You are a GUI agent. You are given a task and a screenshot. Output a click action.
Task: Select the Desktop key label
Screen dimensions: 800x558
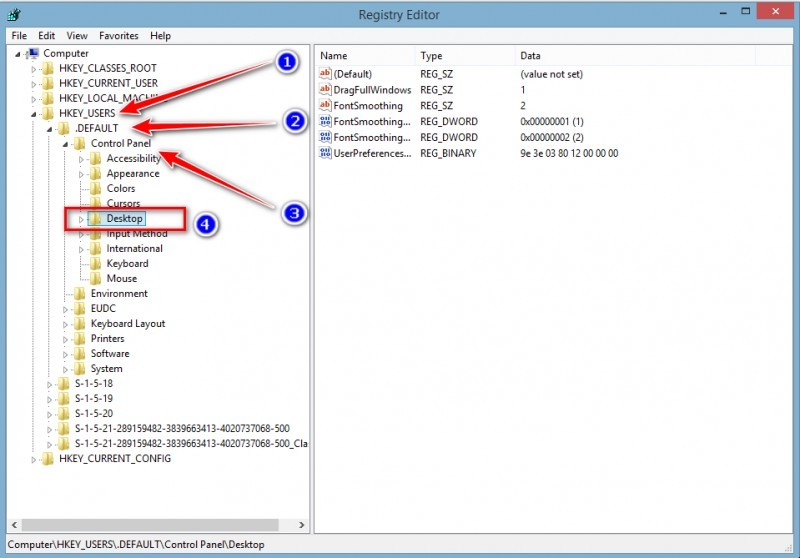pyautogui.click(x=124, y=218)
